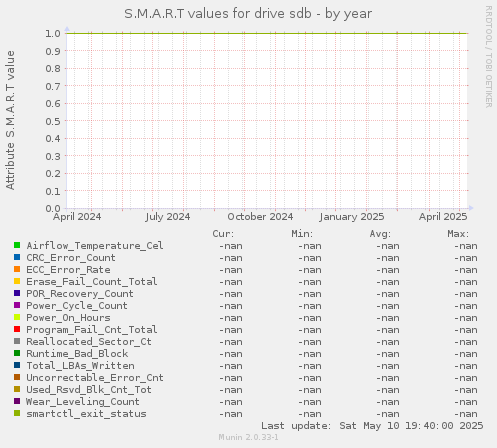Click the Cur: column header
The height and width of the screenshot is (448, 497).
pos(223,234)
